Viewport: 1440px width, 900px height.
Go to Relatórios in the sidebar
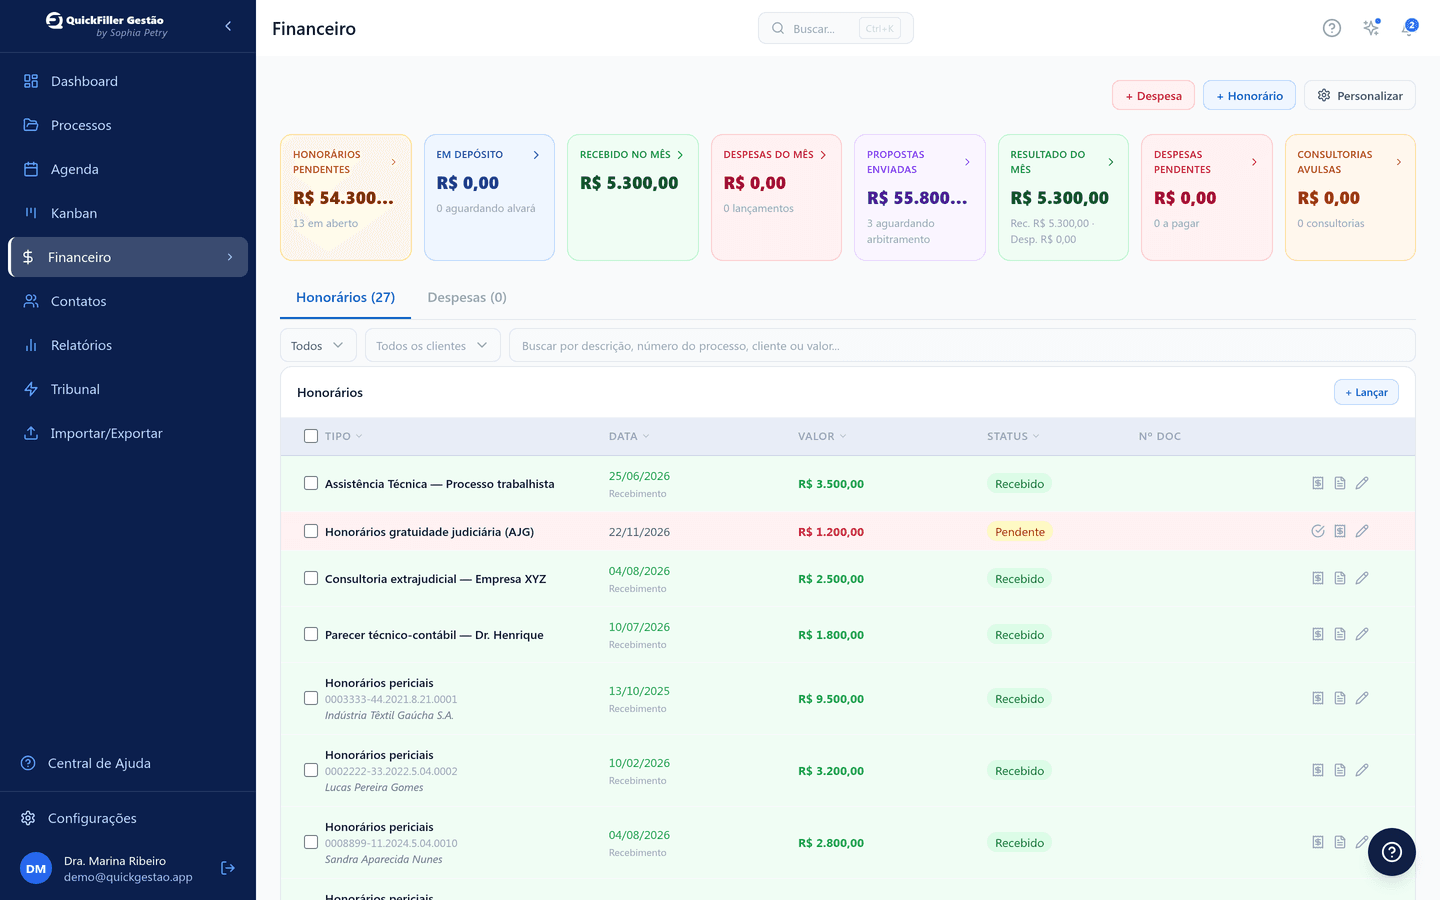(x=128, y=345)
